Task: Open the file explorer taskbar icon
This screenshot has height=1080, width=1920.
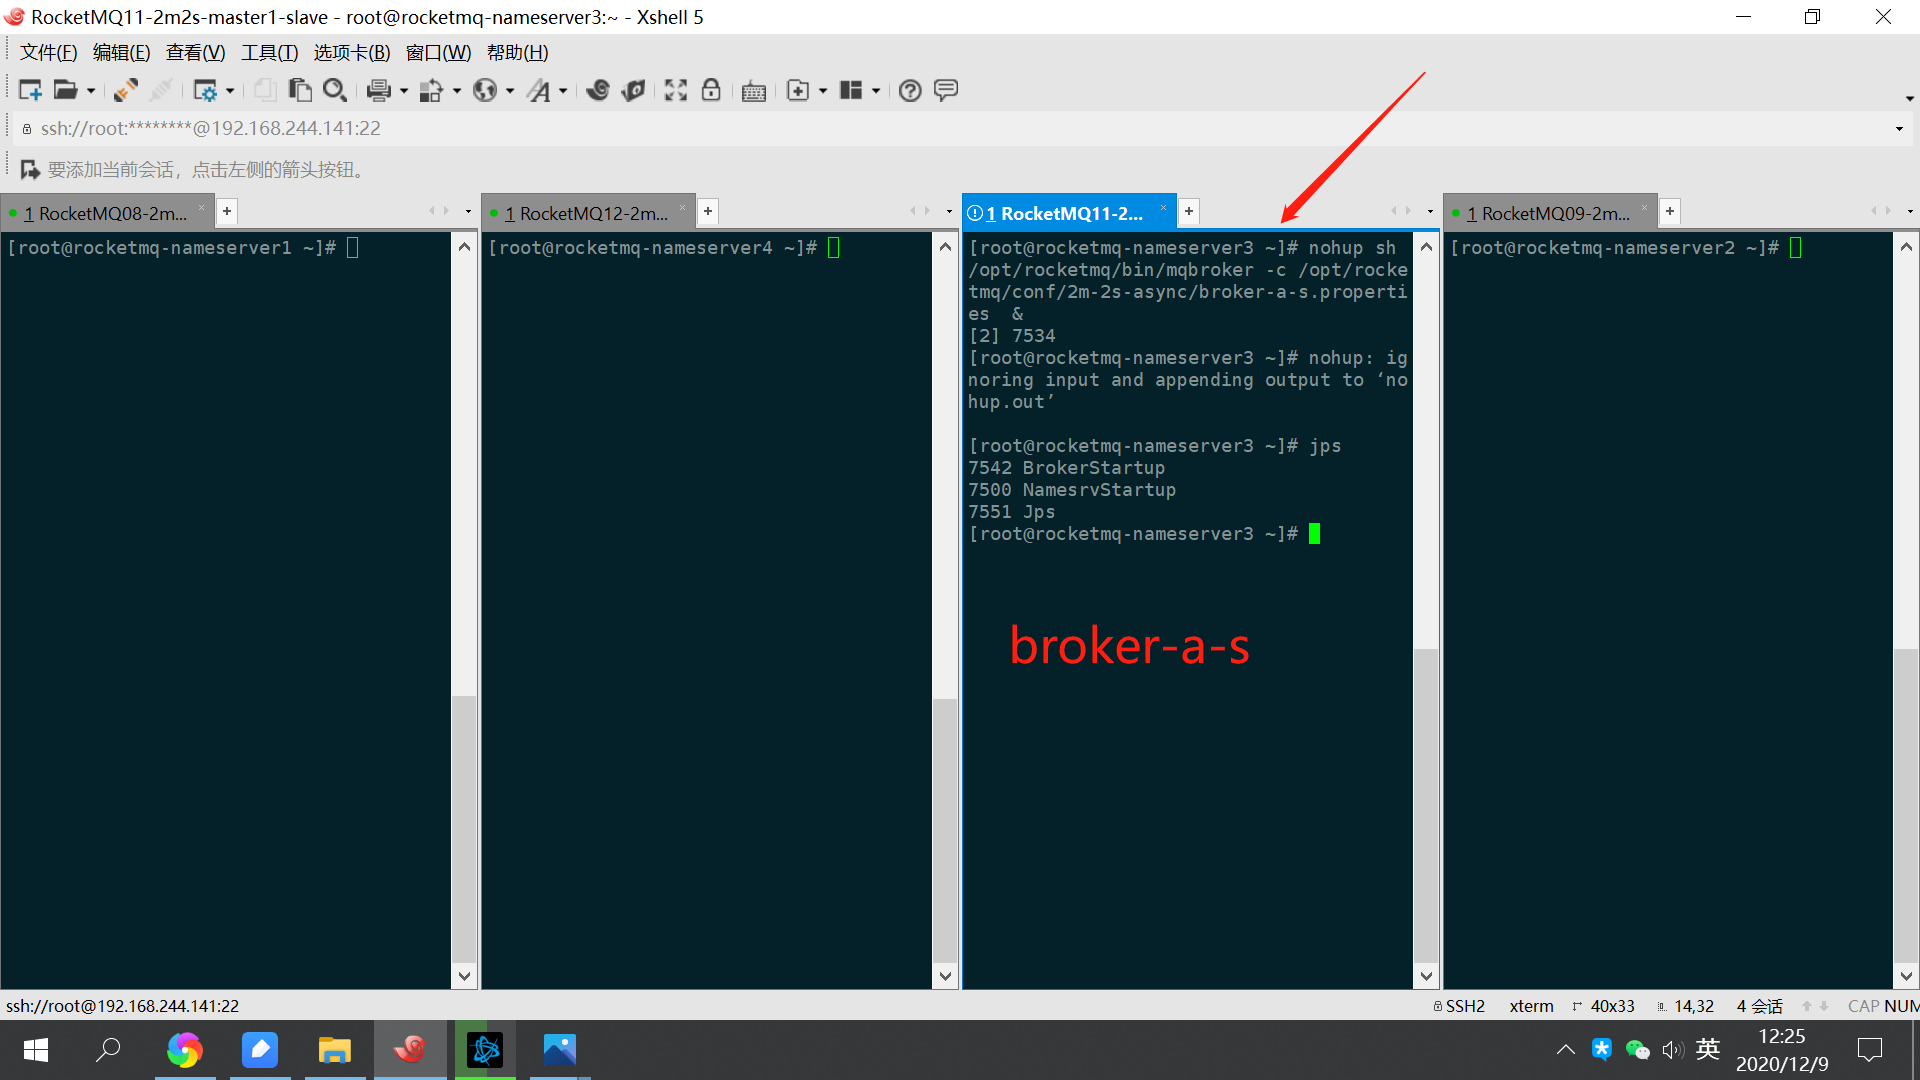Action: [x=334, y=1050]
